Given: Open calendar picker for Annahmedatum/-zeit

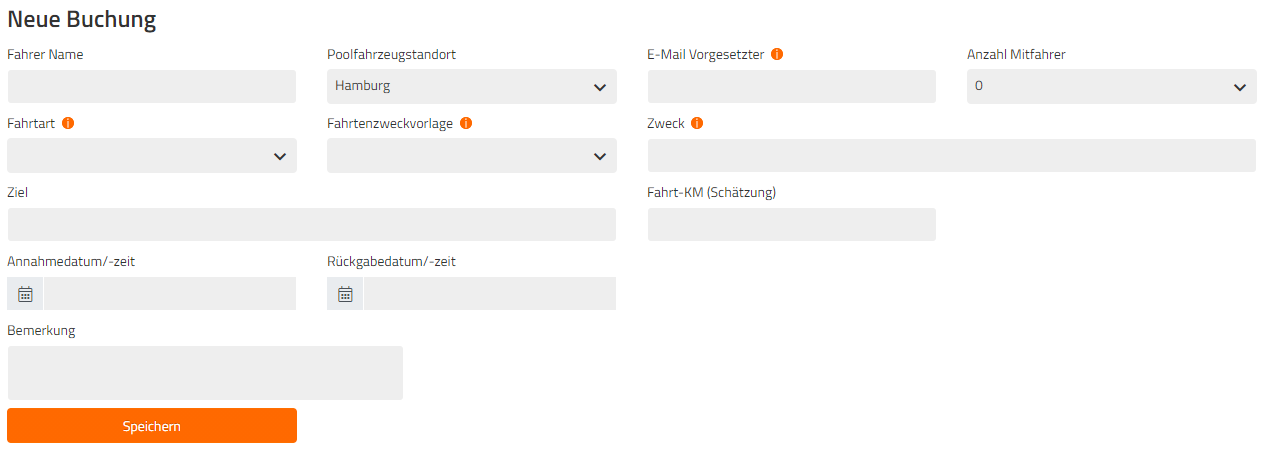Looking at the screenshot, I should tap(25, 294).
